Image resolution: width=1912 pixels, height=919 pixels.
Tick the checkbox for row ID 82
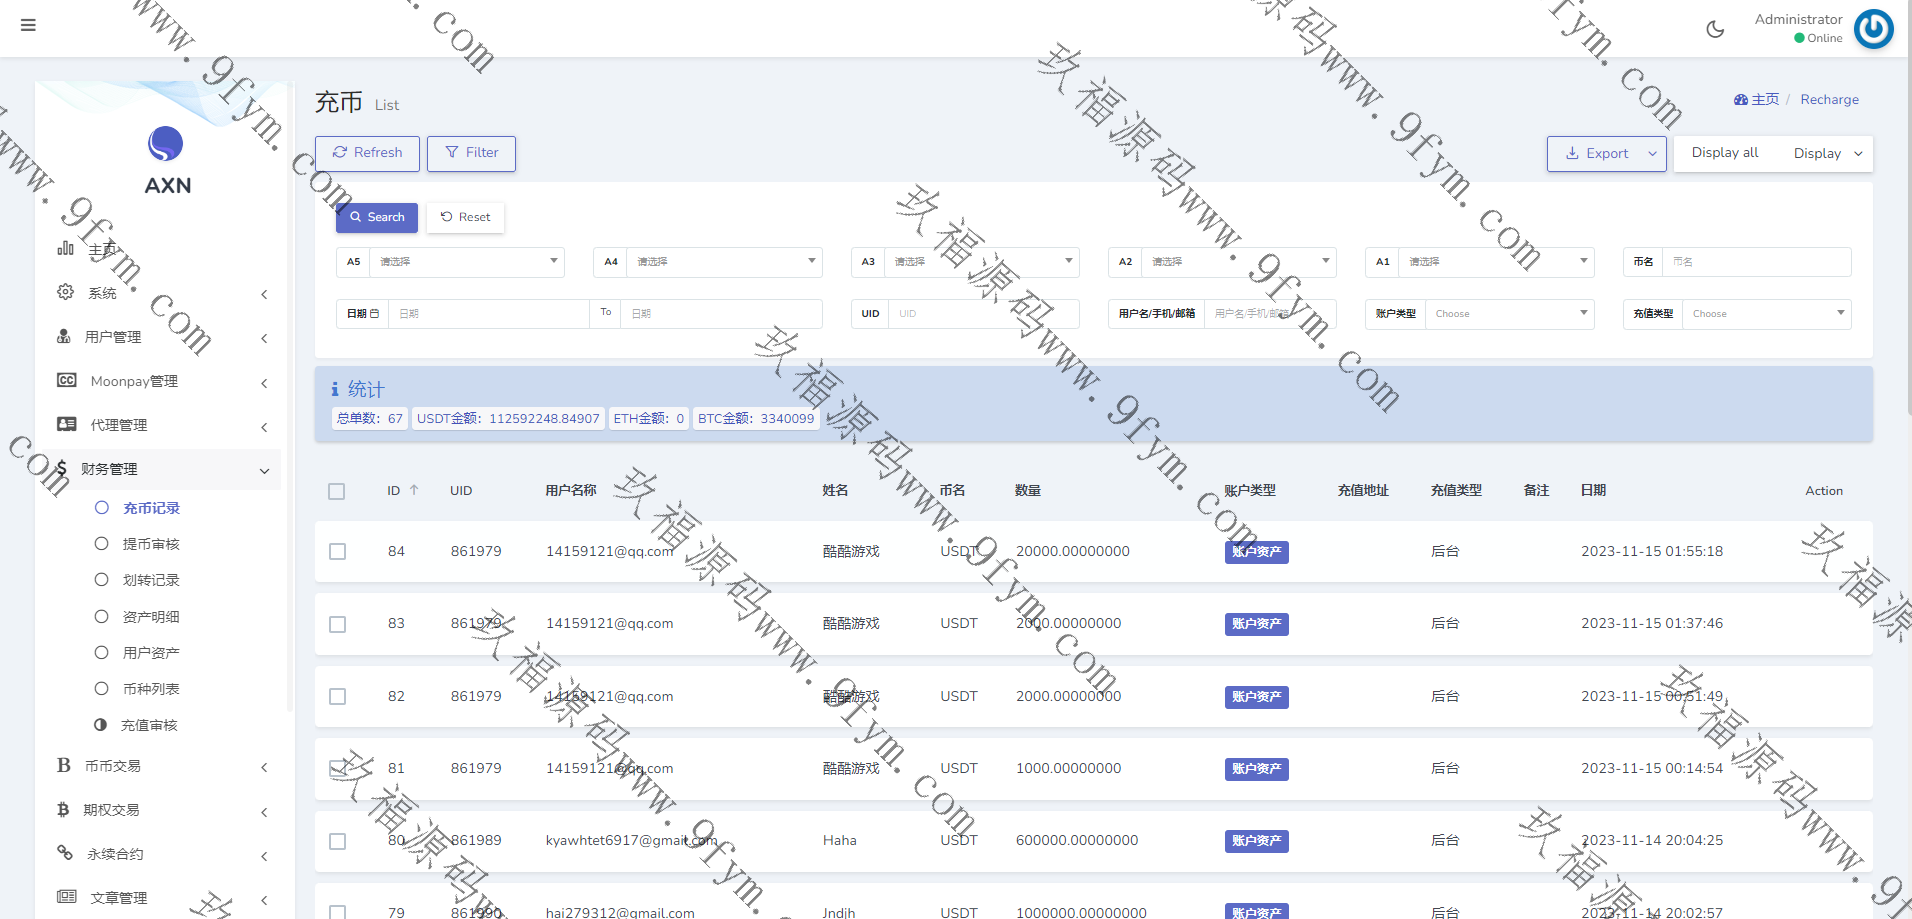338,697
